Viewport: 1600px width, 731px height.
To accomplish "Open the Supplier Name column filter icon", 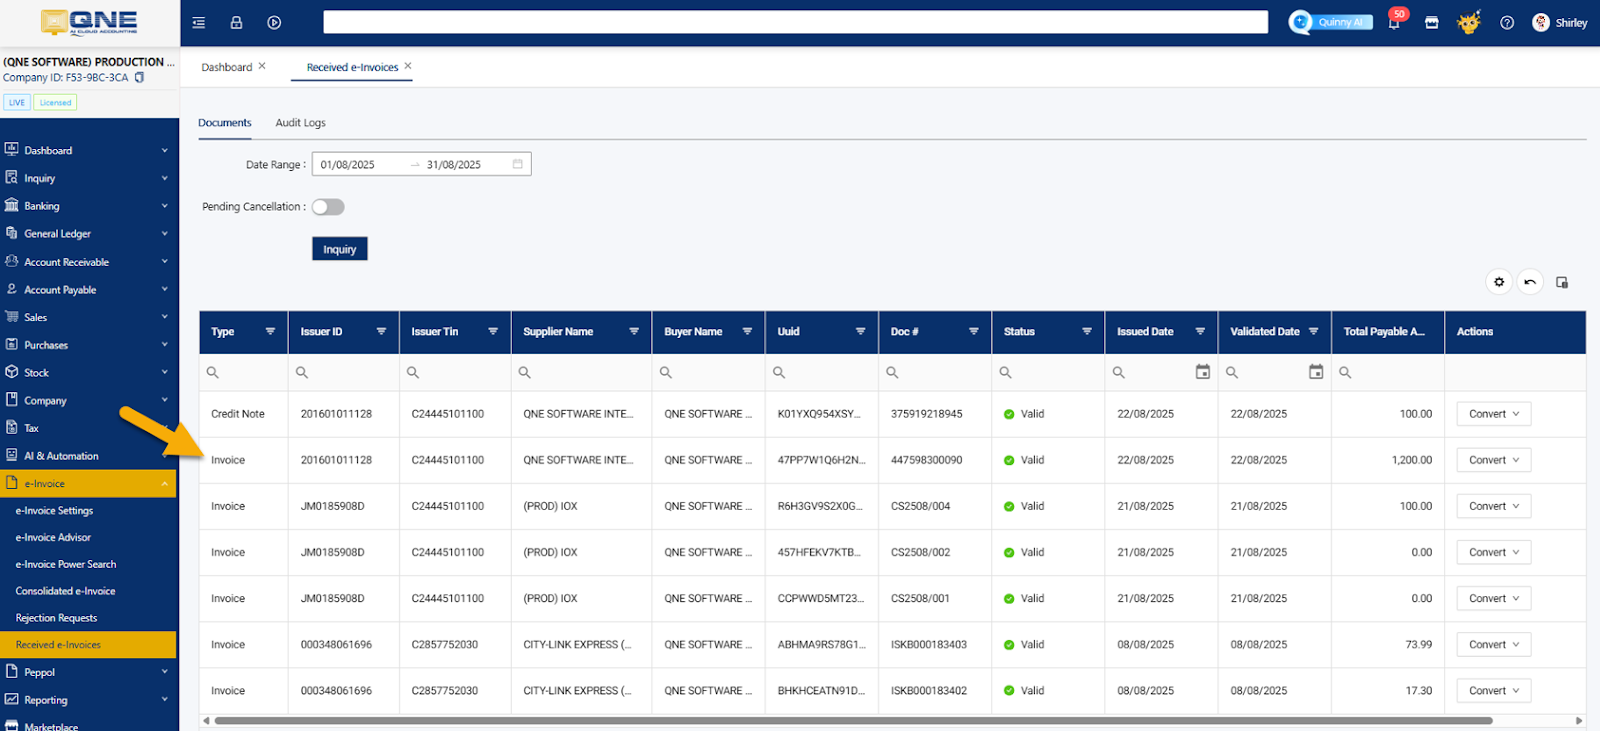I will (634, 331).
